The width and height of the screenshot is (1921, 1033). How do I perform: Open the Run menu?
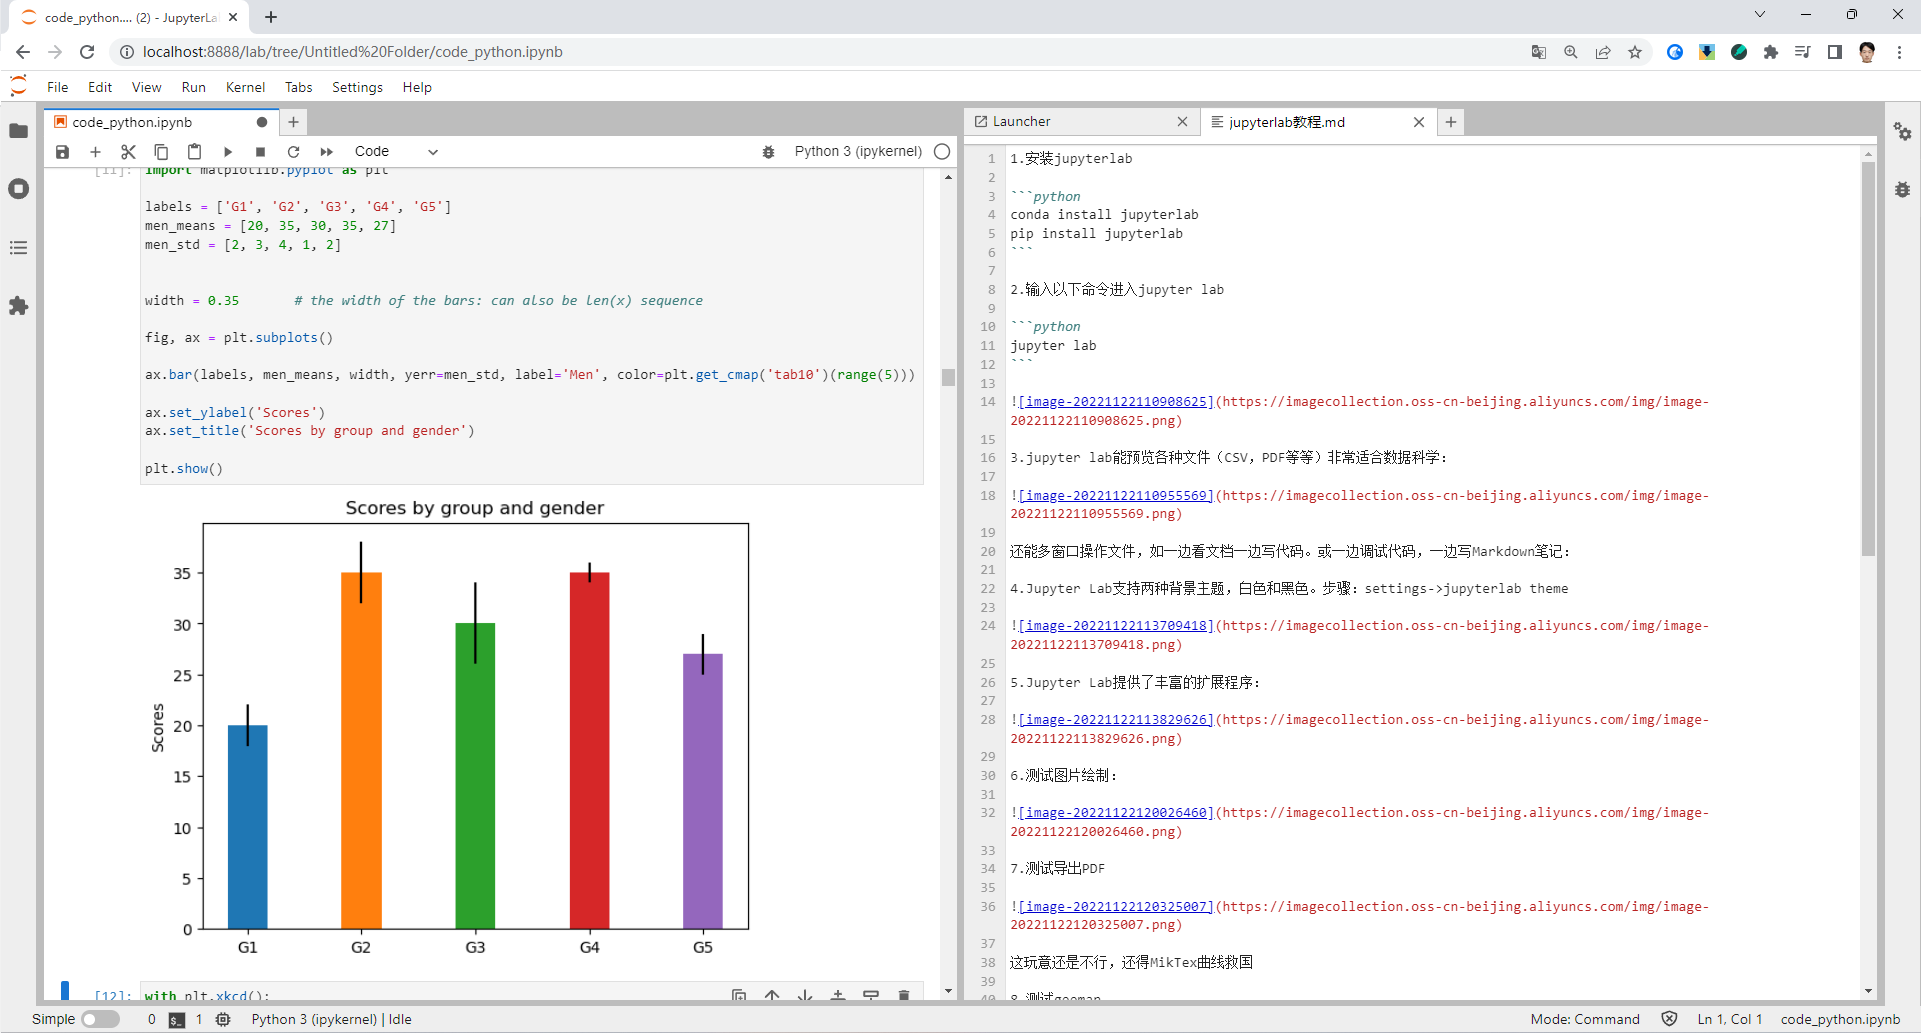193,87
